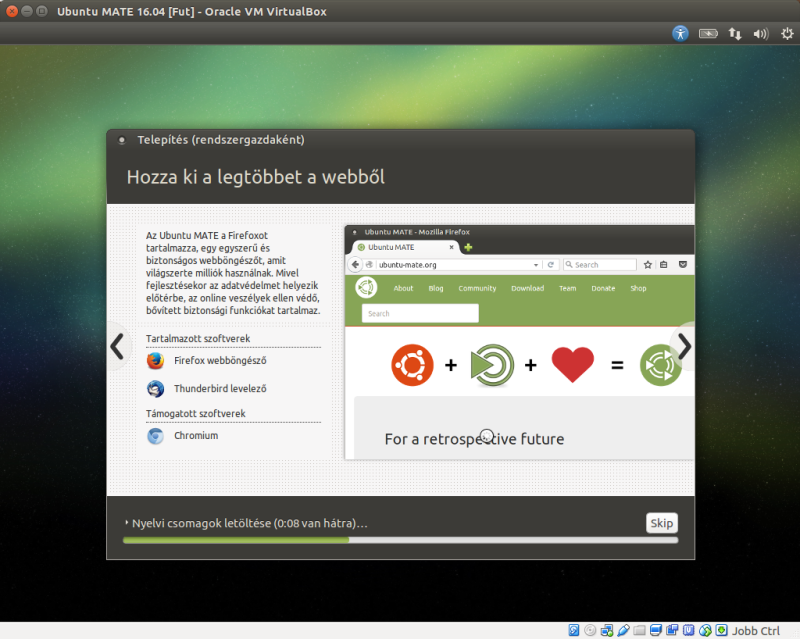Click the 'Hozza ki a legtöbbet a webből' heading

pos(256,177)
